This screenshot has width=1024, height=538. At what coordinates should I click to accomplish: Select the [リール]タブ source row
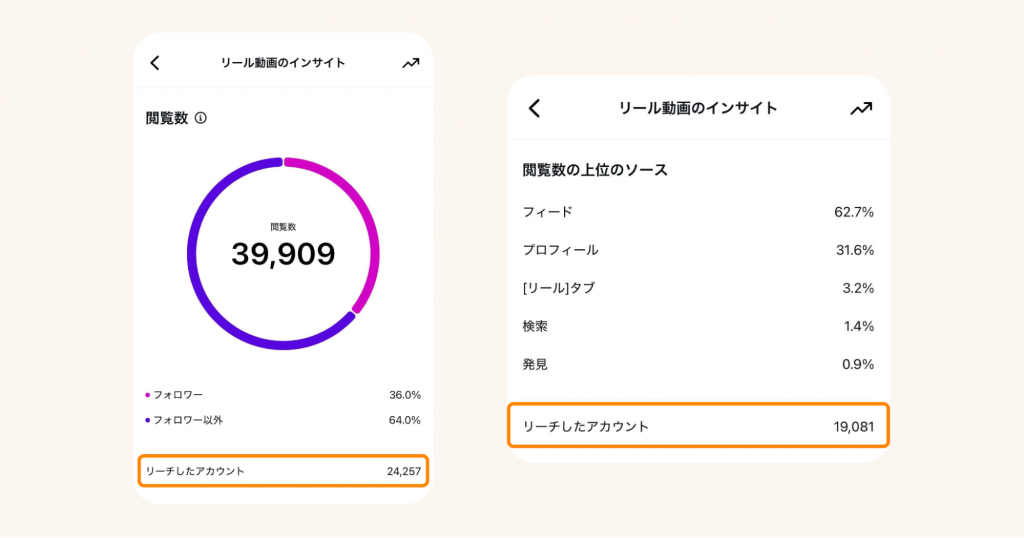coord(698,288)
